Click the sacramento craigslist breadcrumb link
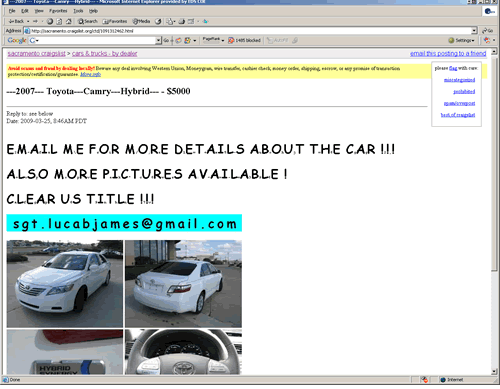 click(x=37, y=54)
